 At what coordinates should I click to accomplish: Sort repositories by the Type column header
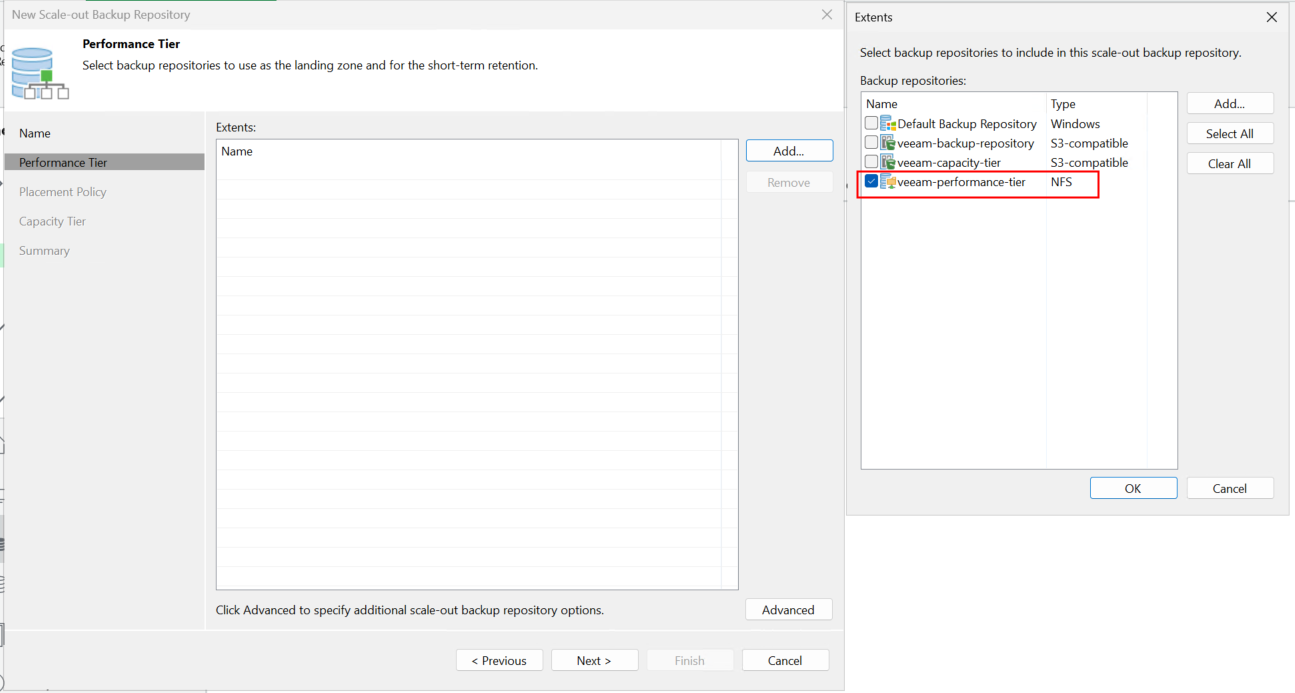(x=1097, y=104)
